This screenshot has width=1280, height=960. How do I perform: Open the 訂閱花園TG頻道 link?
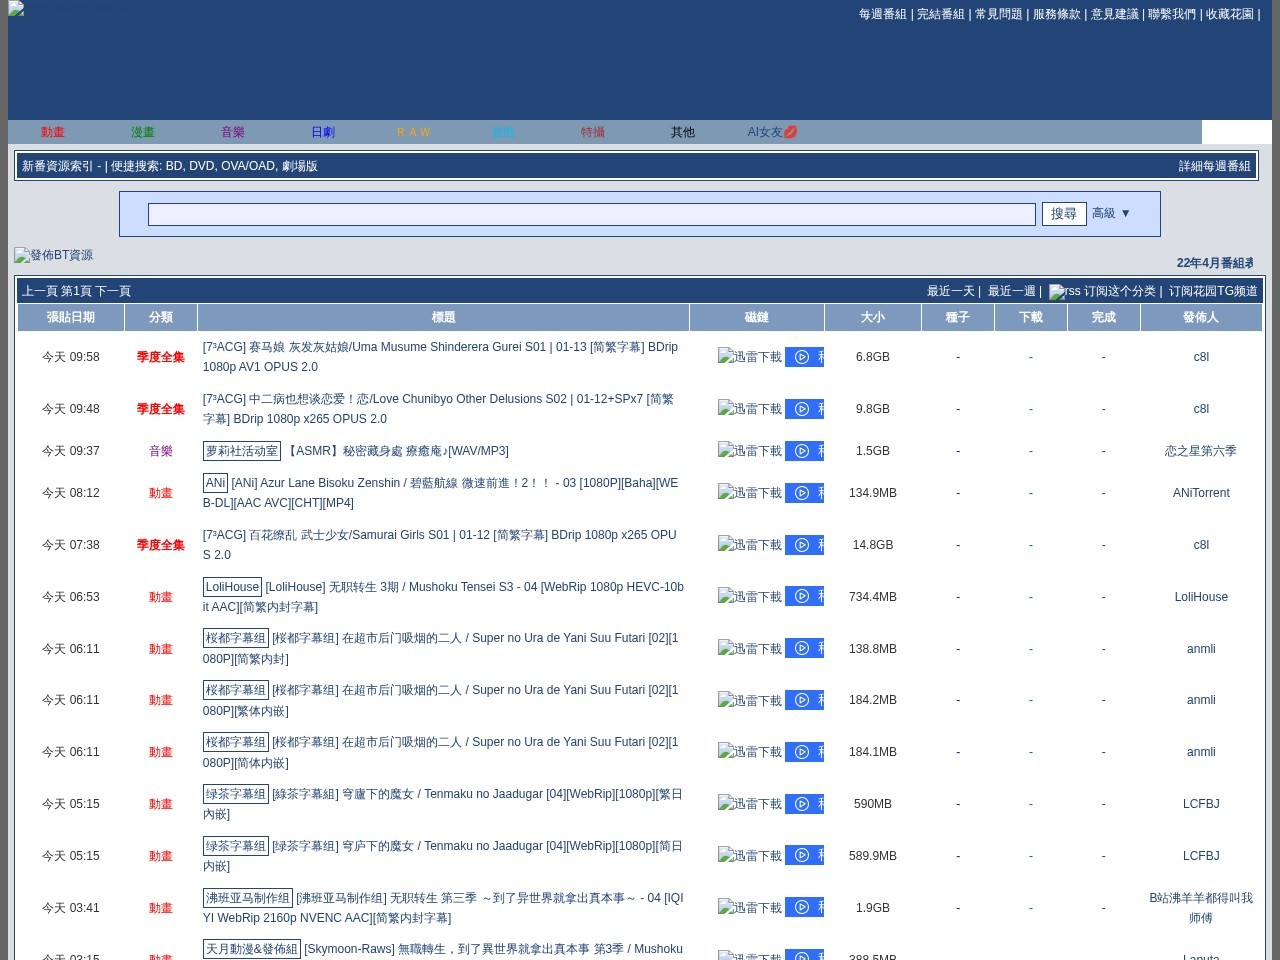point(1213,291)
